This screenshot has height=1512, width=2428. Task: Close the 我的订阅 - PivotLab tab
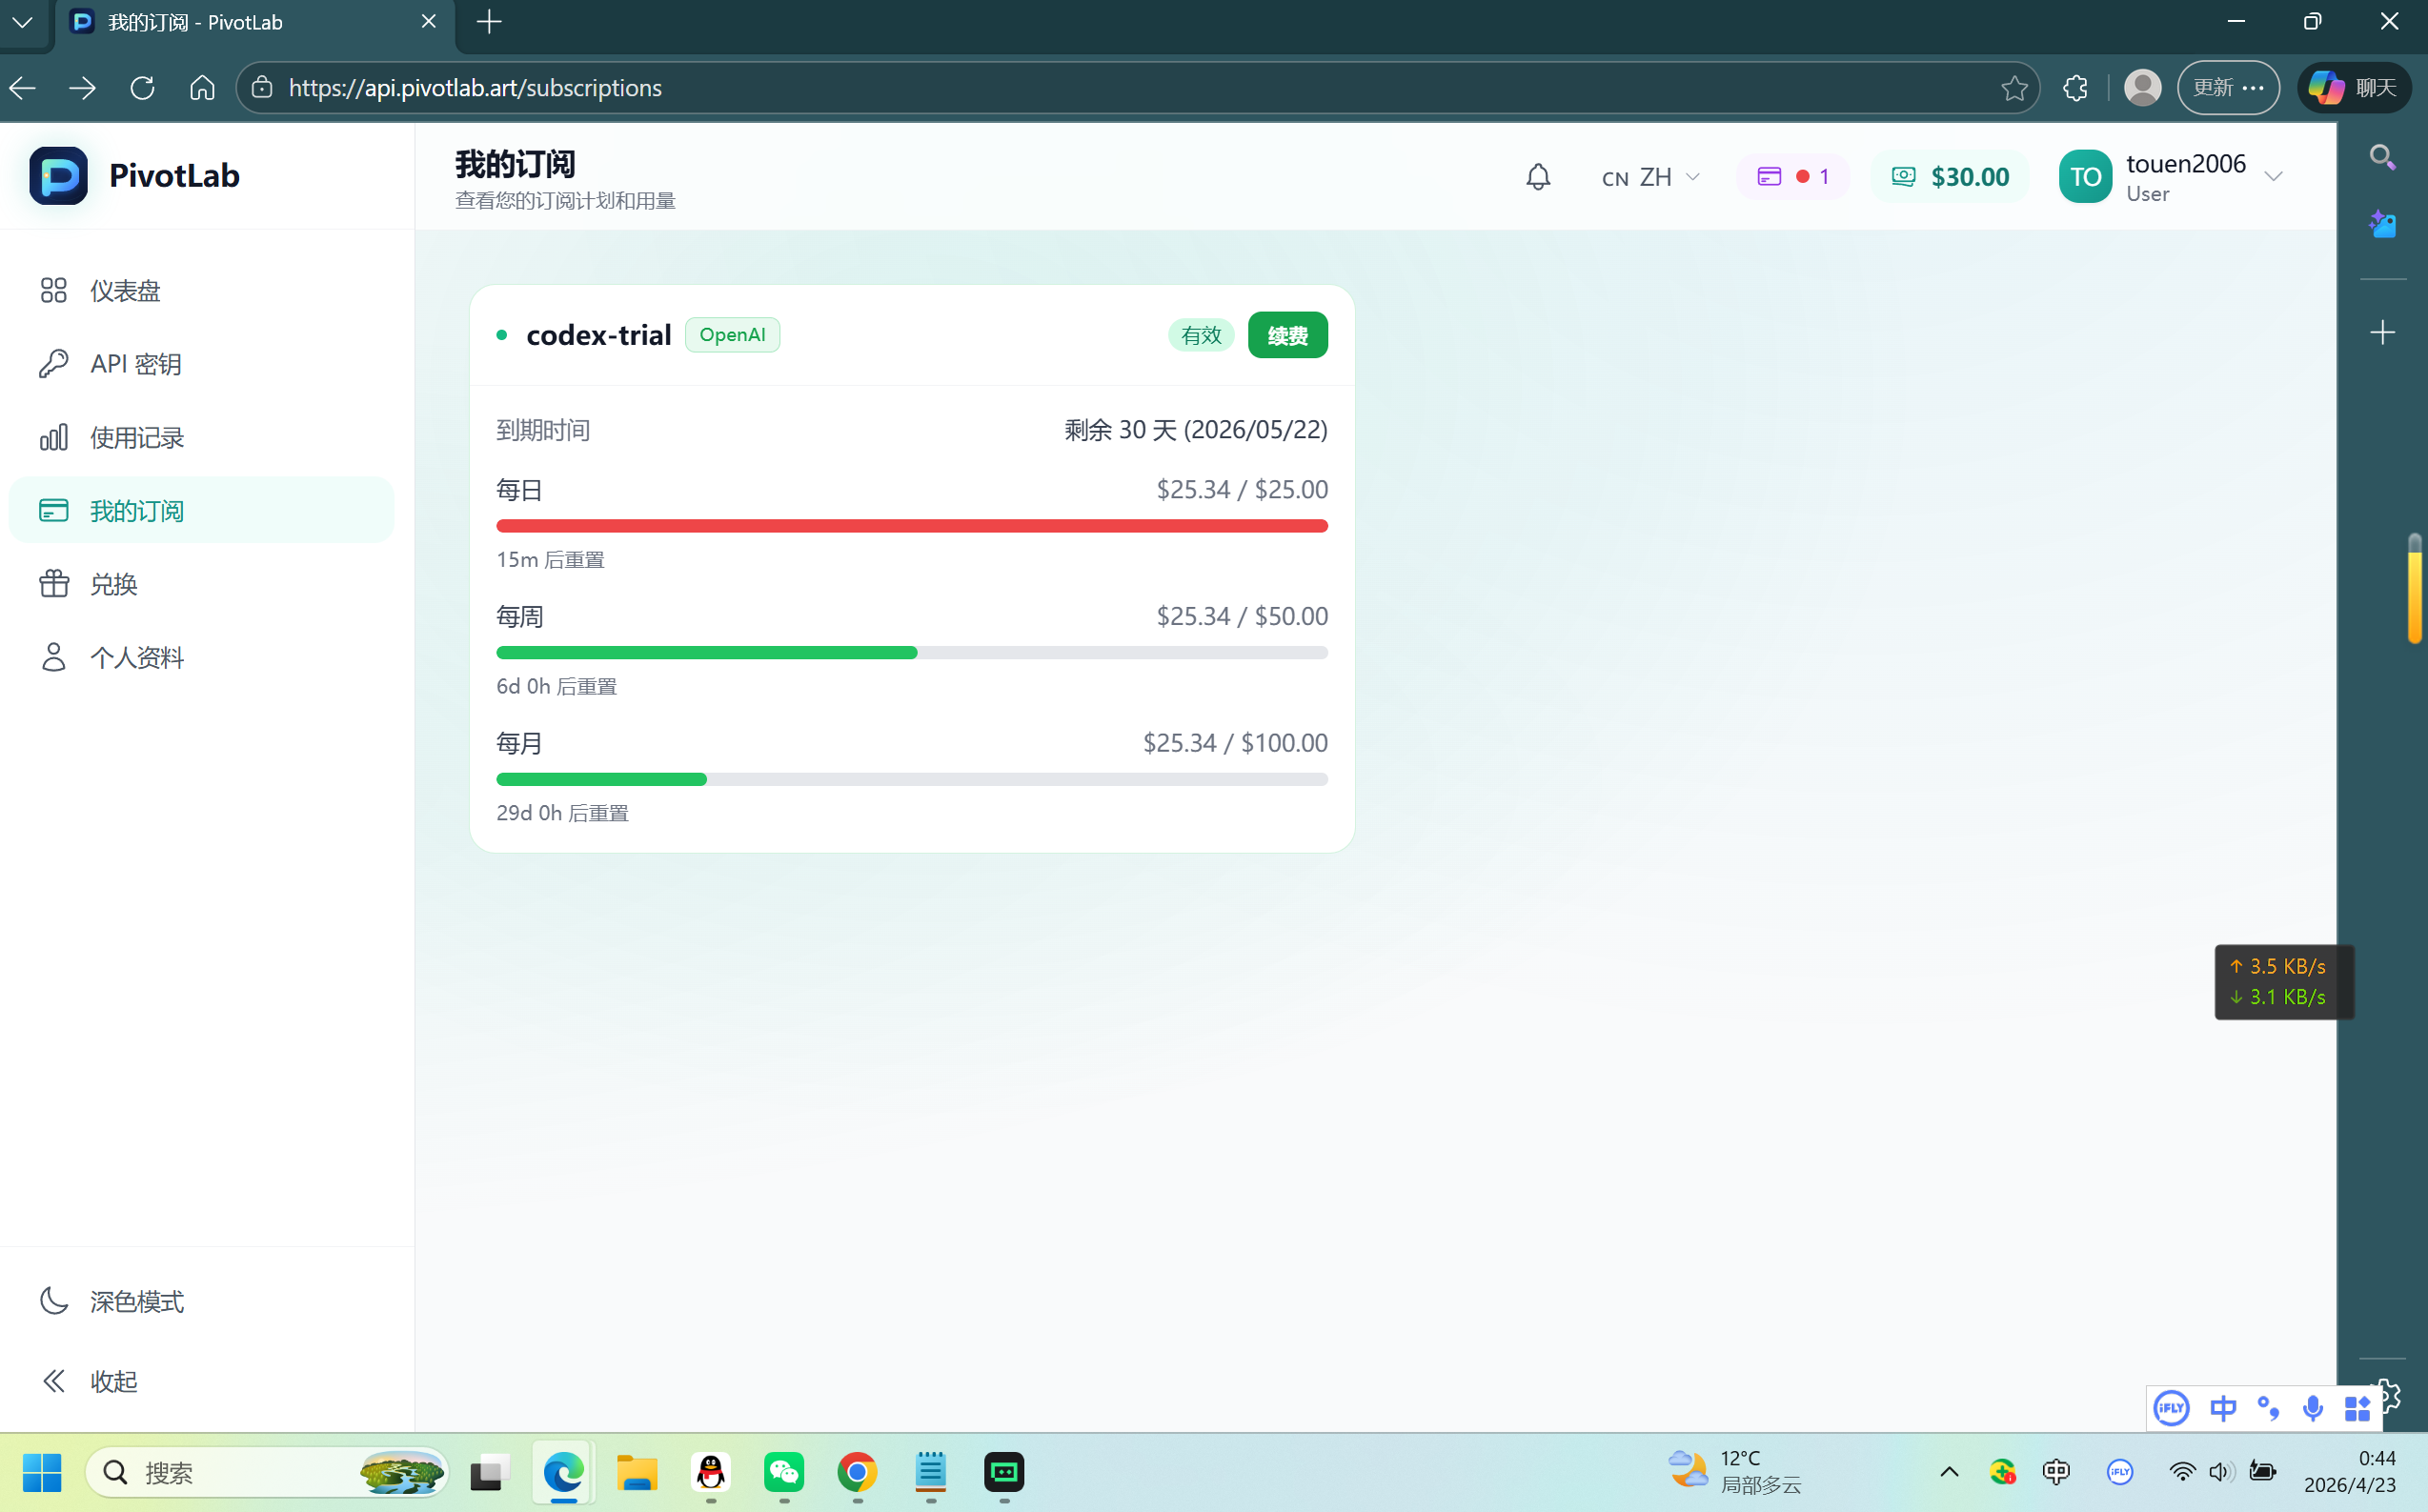coord(429,21)
